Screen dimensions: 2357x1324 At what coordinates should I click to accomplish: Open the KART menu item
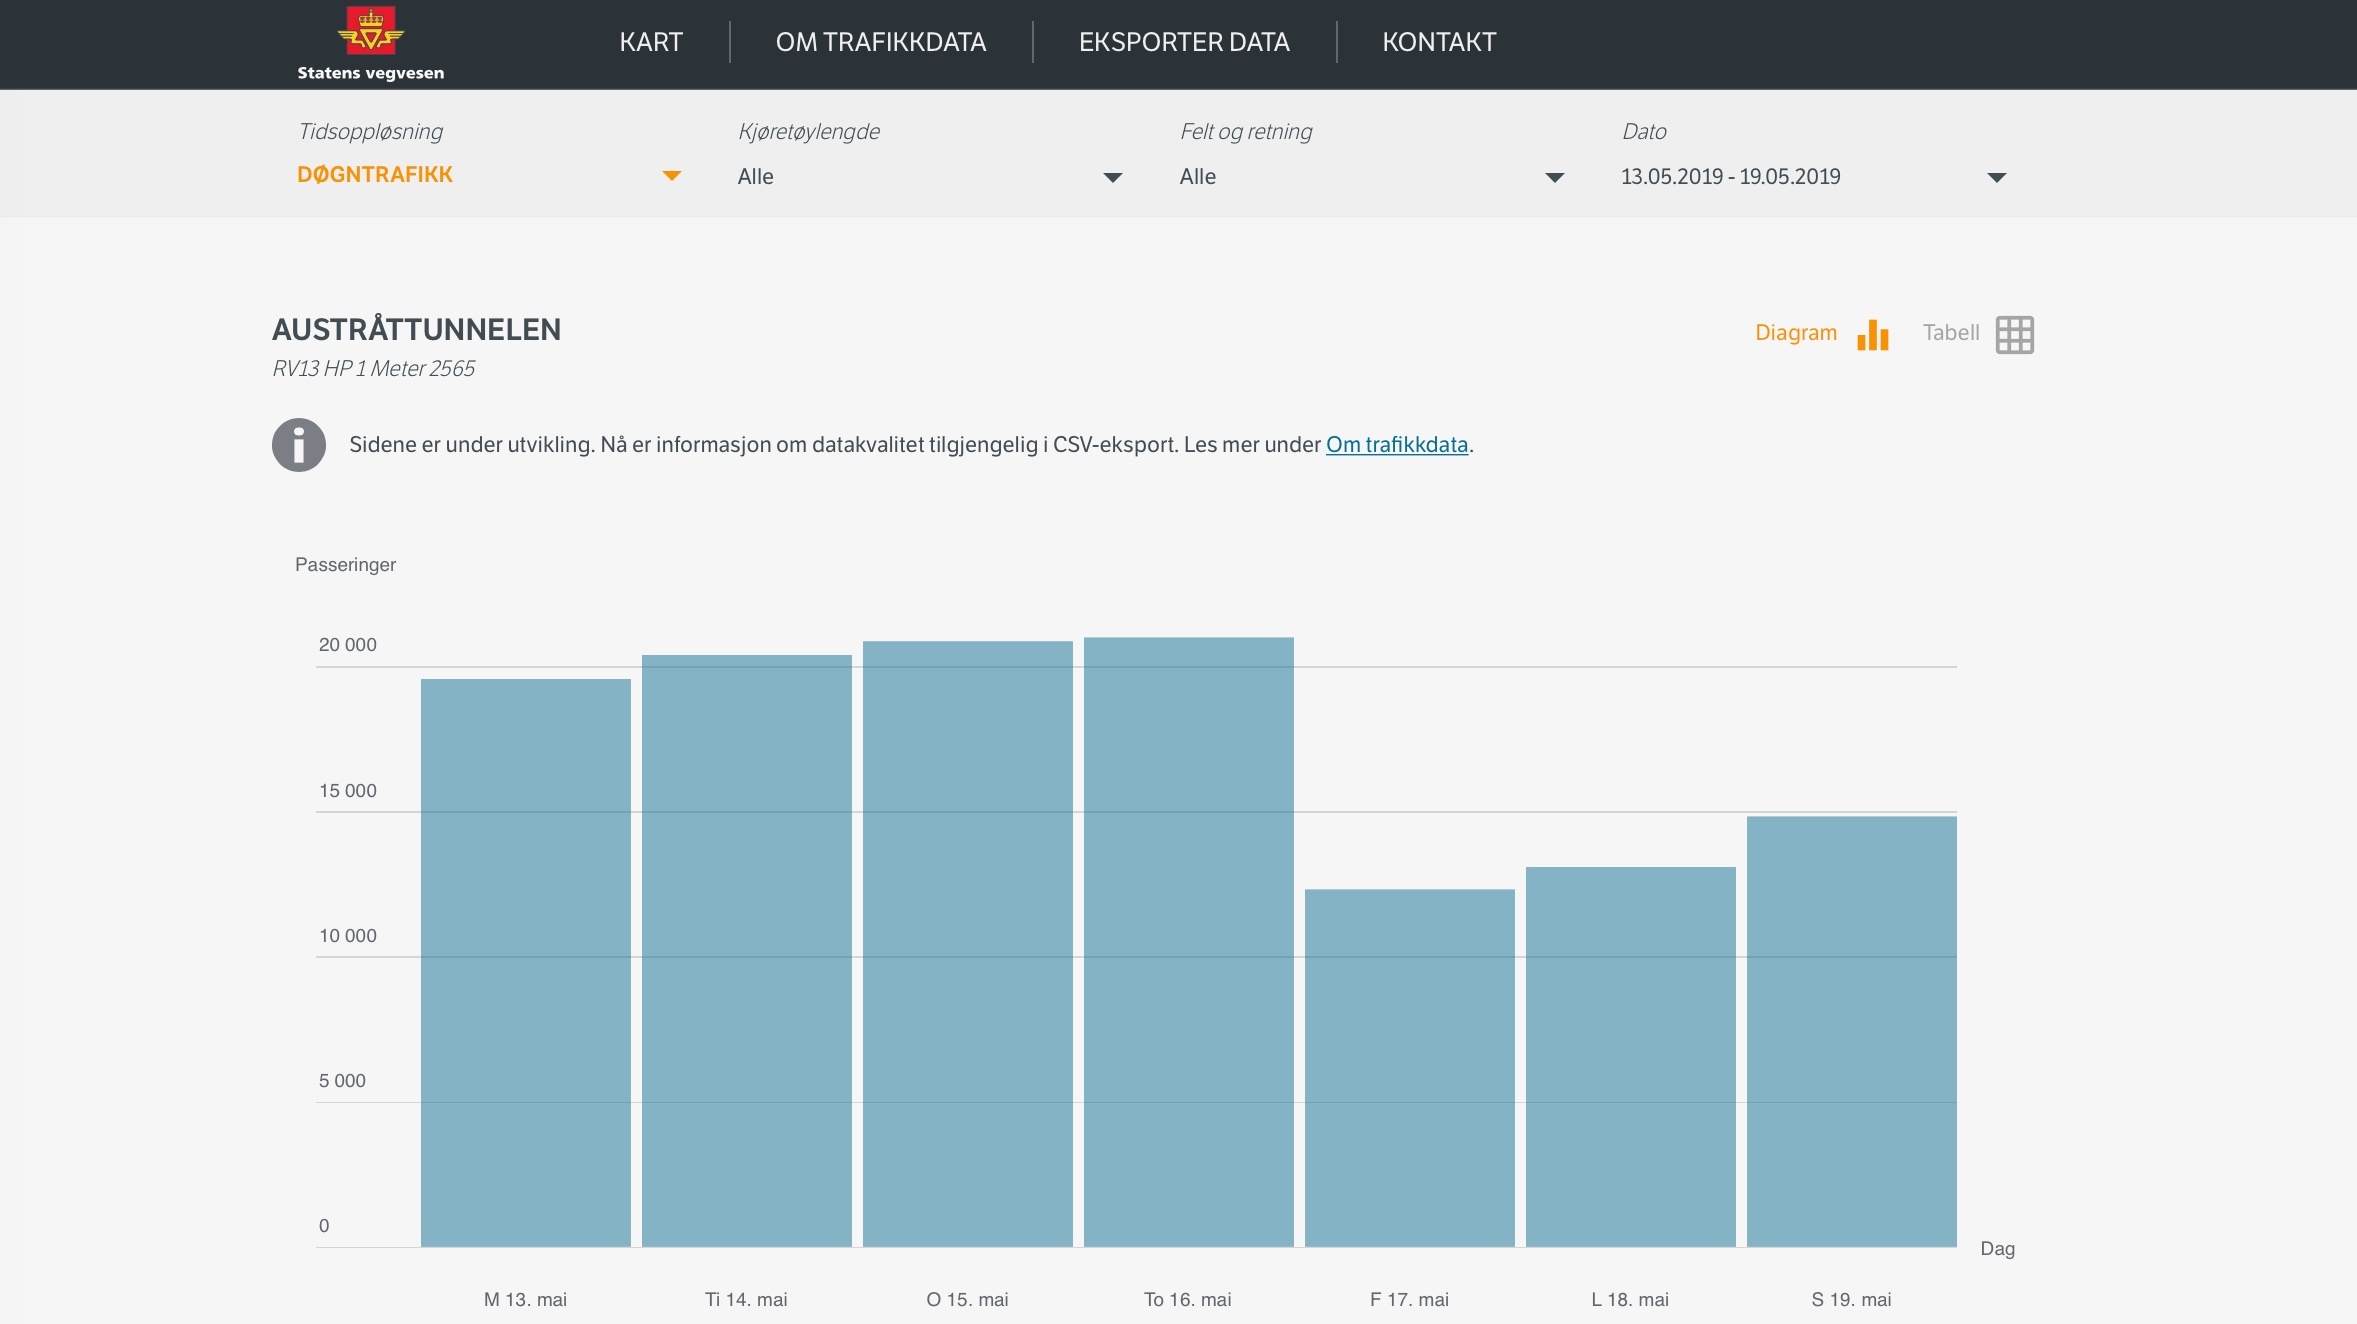(x=650, y=42)
